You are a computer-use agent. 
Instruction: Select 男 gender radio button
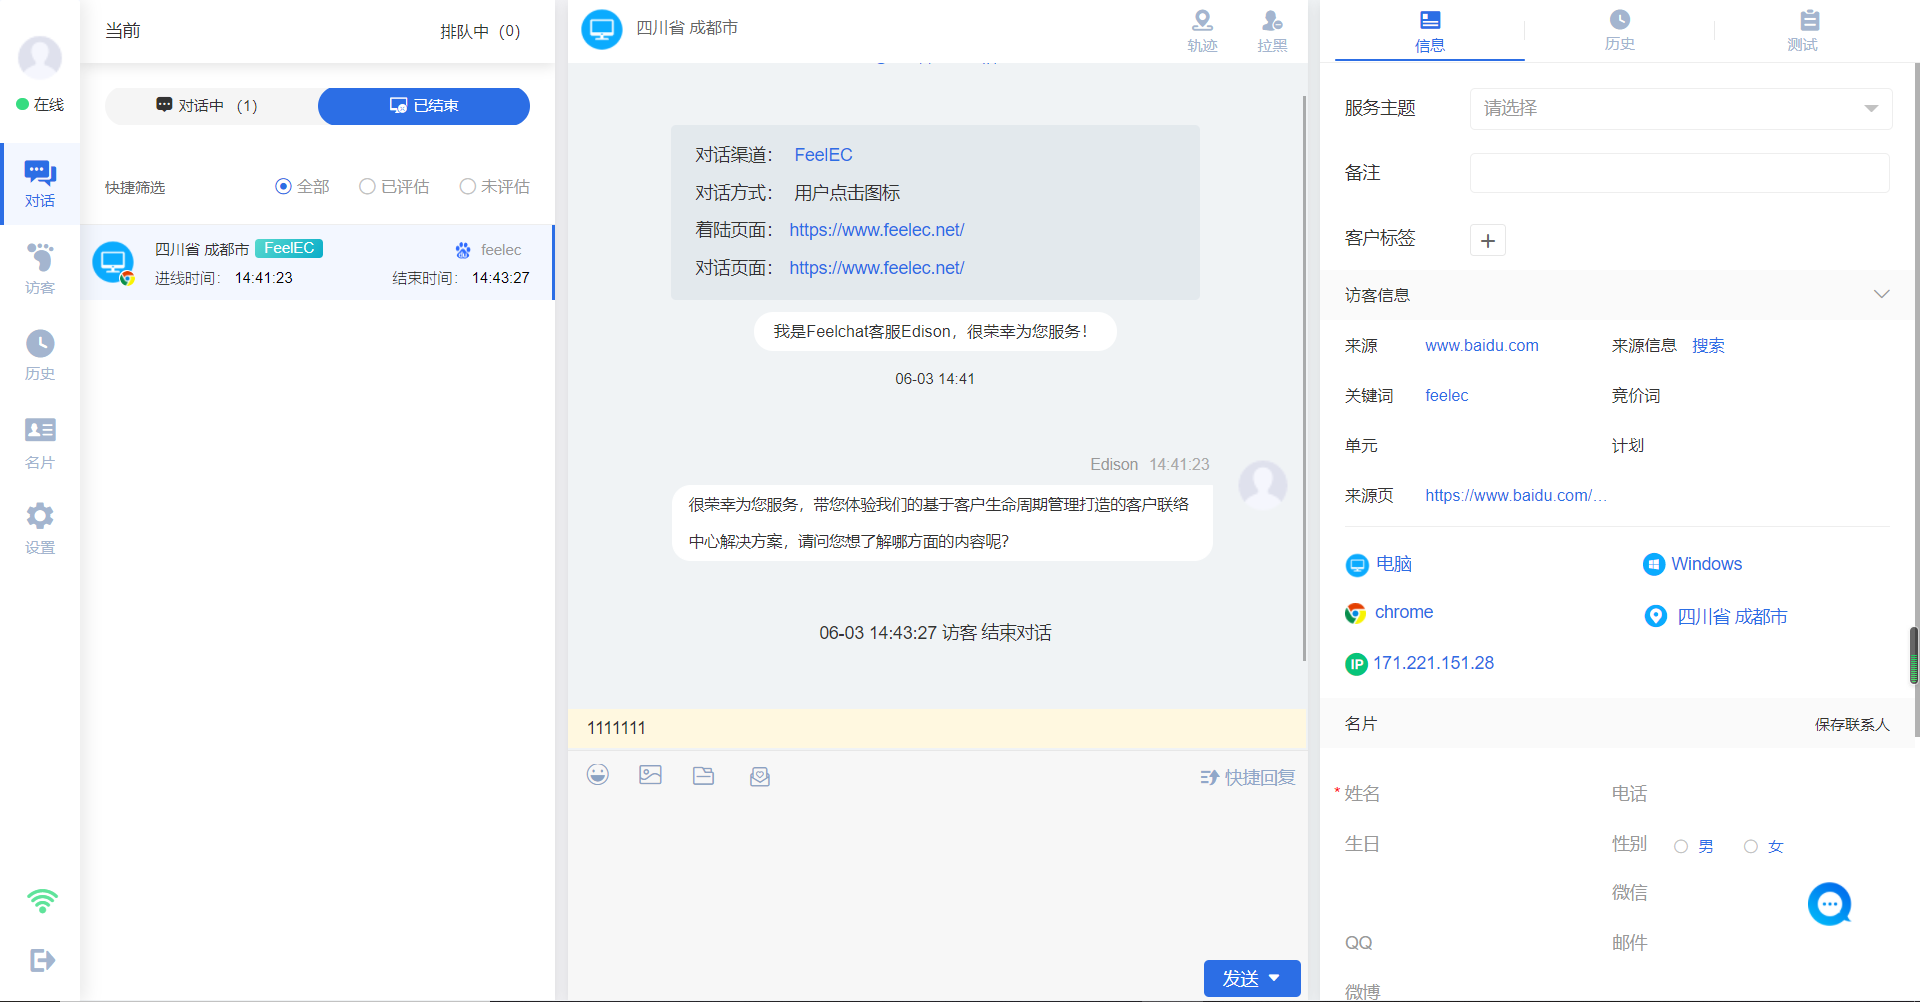[x=1681, y=847]
